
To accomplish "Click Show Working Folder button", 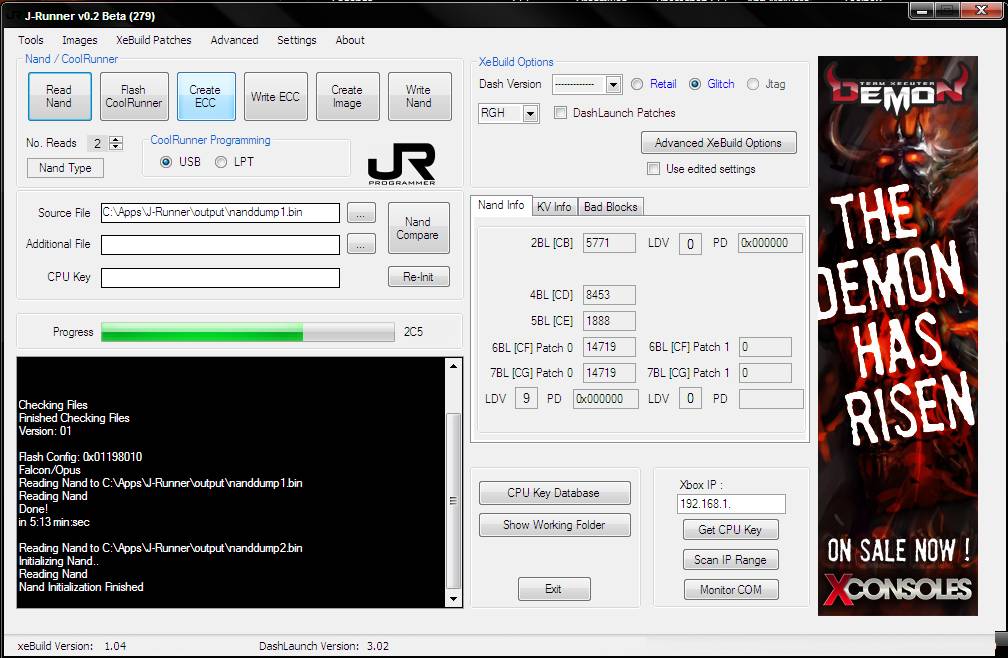I will pyautogui.click(x=554, y=525).
